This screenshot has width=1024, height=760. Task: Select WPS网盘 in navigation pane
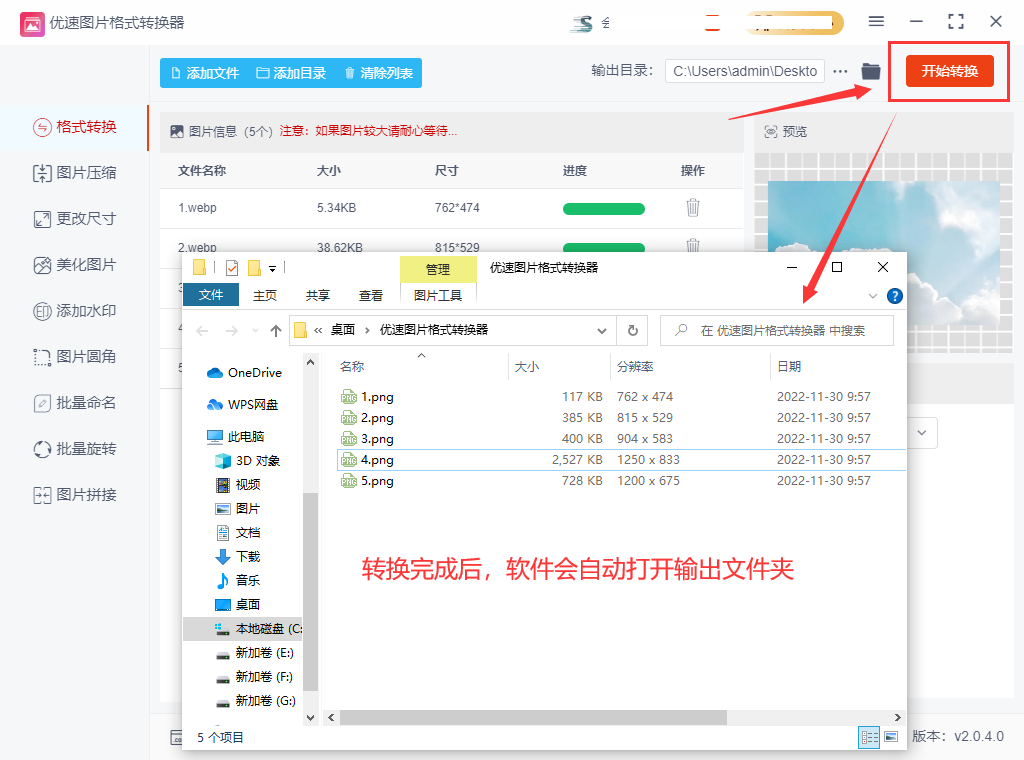click(242, 405)
